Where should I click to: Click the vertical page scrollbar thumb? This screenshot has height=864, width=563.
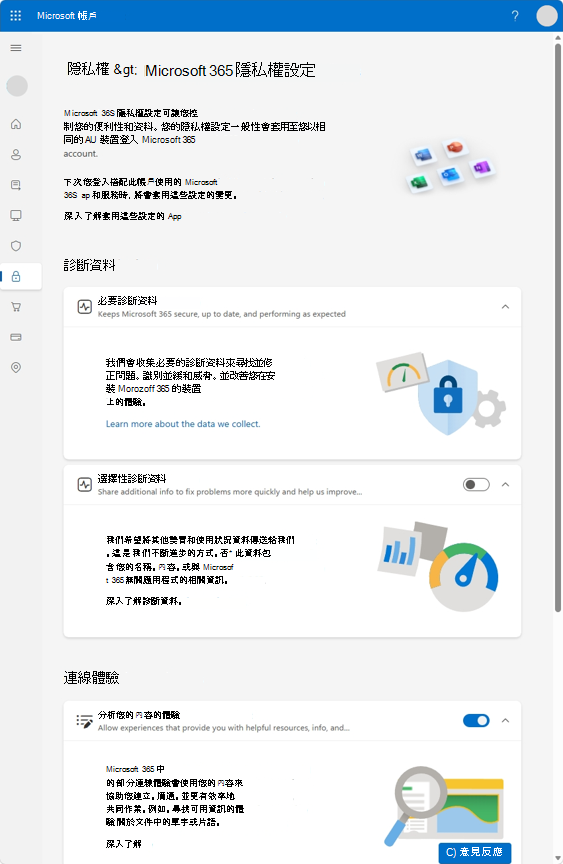[x=557, y=328]
